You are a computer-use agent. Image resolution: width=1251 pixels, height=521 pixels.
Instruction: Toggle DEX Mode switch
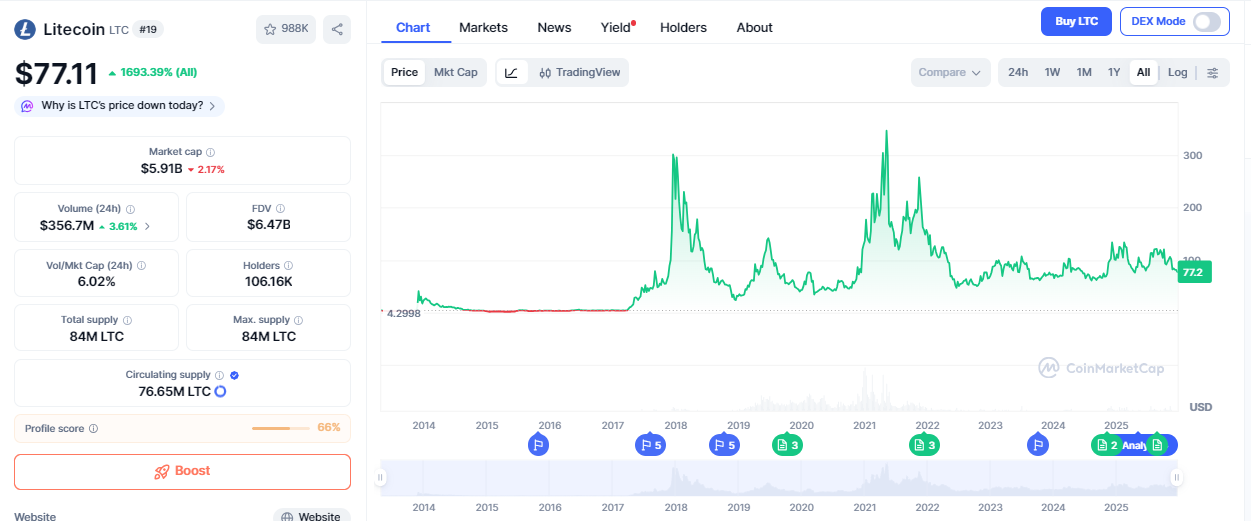click(1206, 21)
